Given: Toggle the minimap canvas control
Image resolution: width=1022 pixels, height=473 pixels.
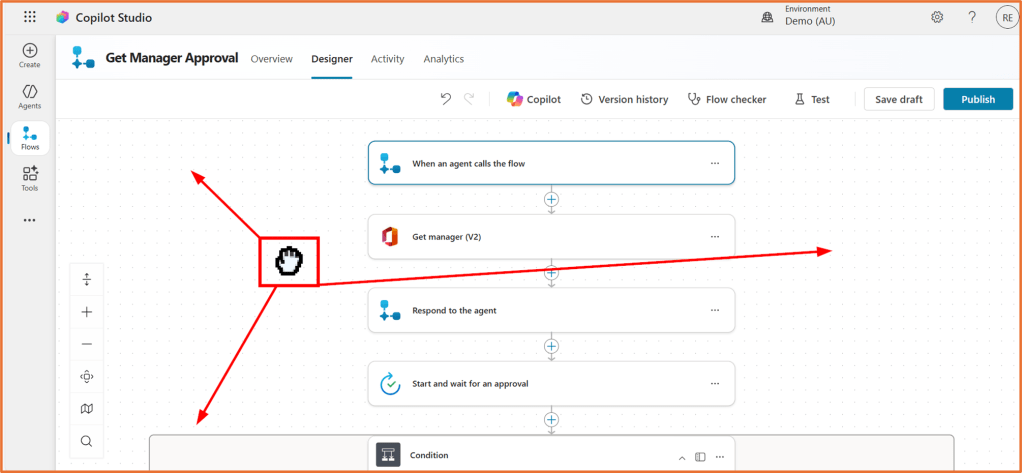Looking at the screenshot, I should click(87, 408).
